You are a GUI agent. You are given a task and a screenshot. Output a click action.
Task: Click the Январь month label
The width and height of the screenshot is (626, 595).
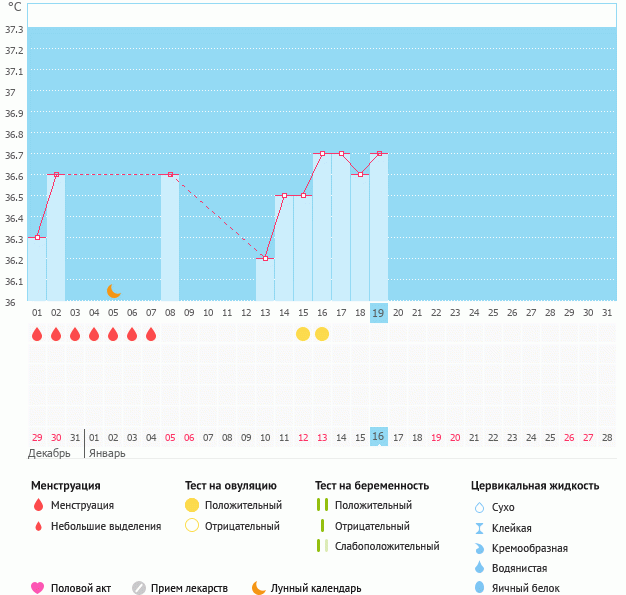tap(107, 453)
